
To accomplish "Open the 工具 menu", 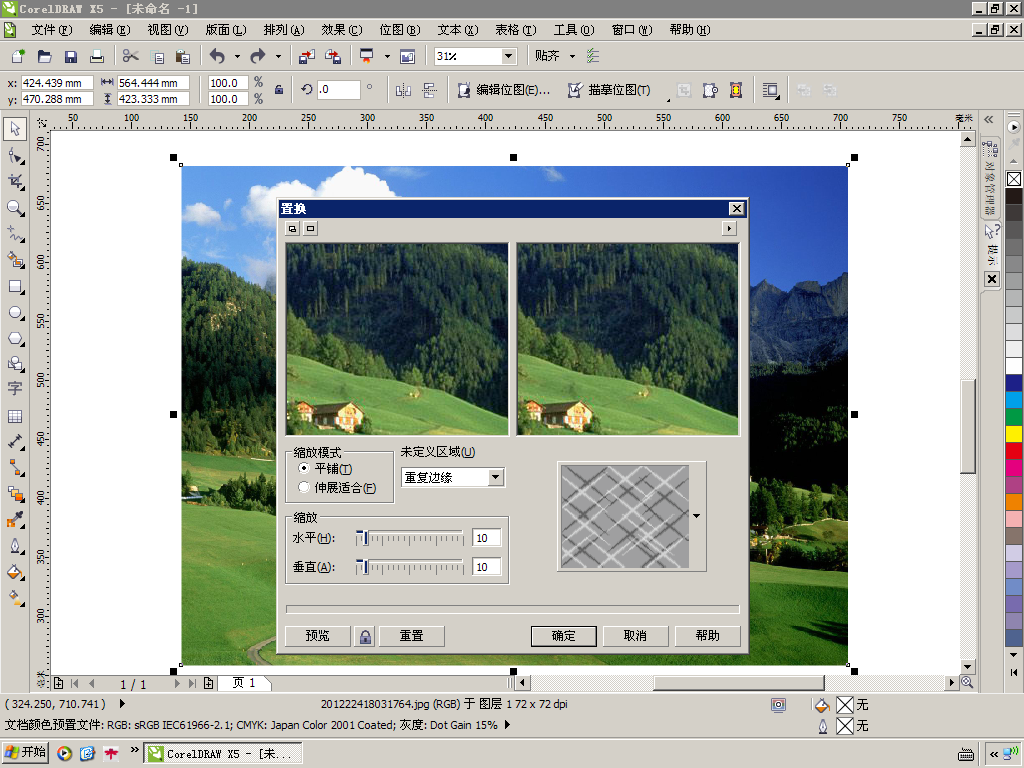I will 574,30.
